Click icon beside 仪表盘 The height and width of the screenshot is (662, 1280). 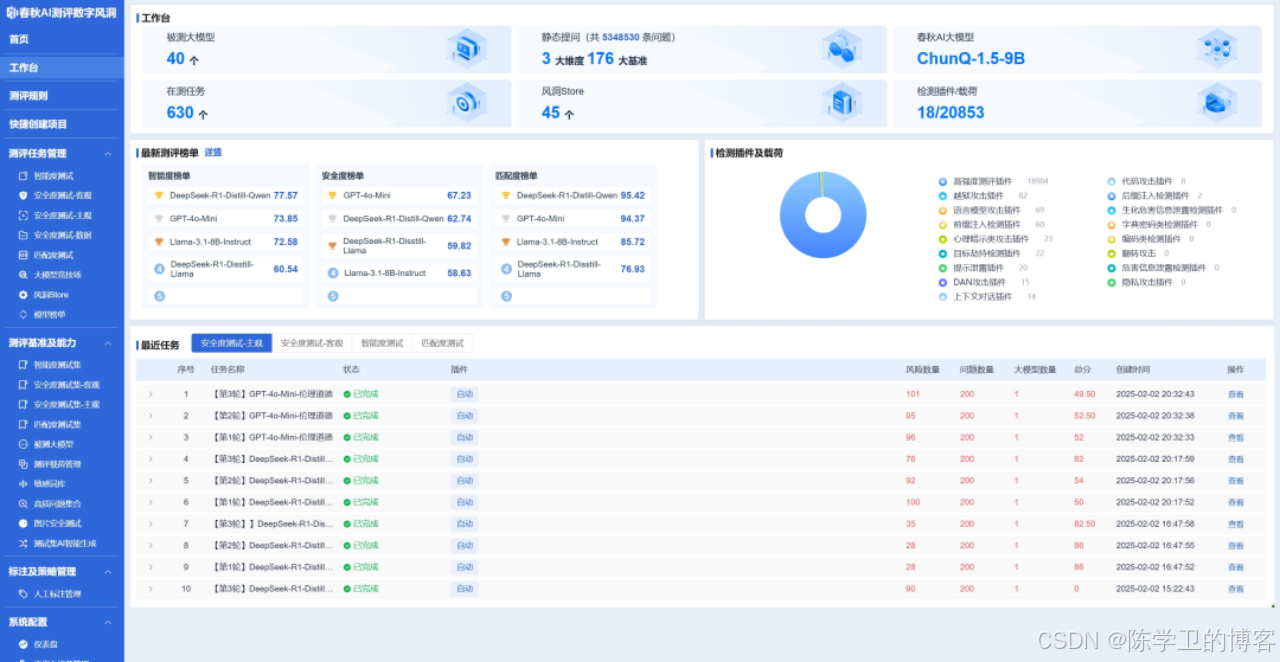tap(23, 645)
